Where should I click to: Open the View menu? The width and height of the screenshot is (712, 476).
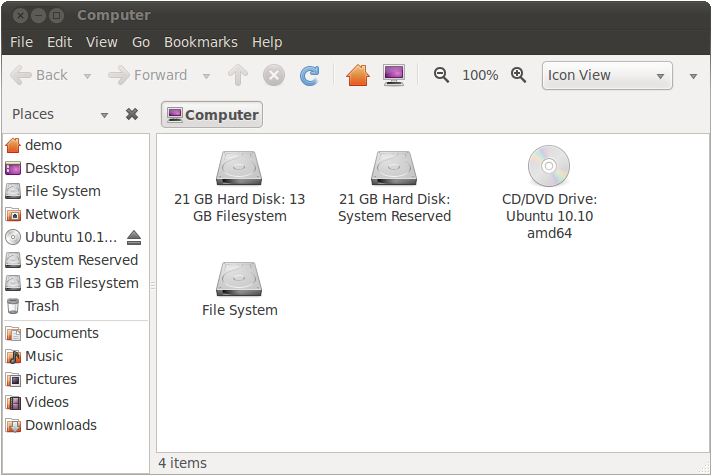pos(101,42)
